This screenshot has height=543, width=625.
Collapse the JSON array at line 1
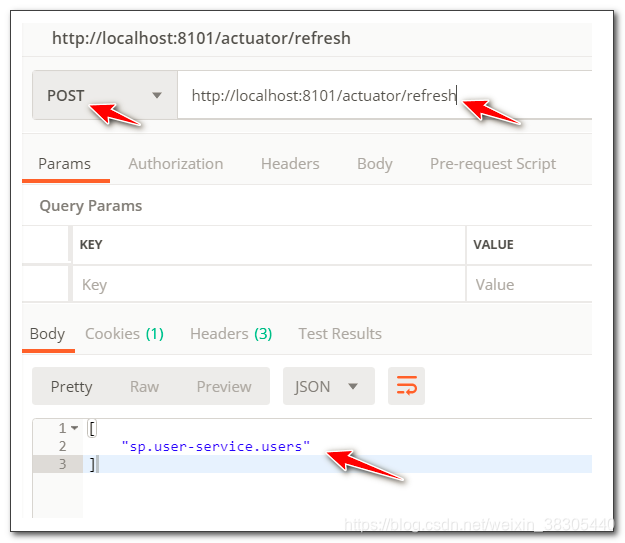pos(75,428)
